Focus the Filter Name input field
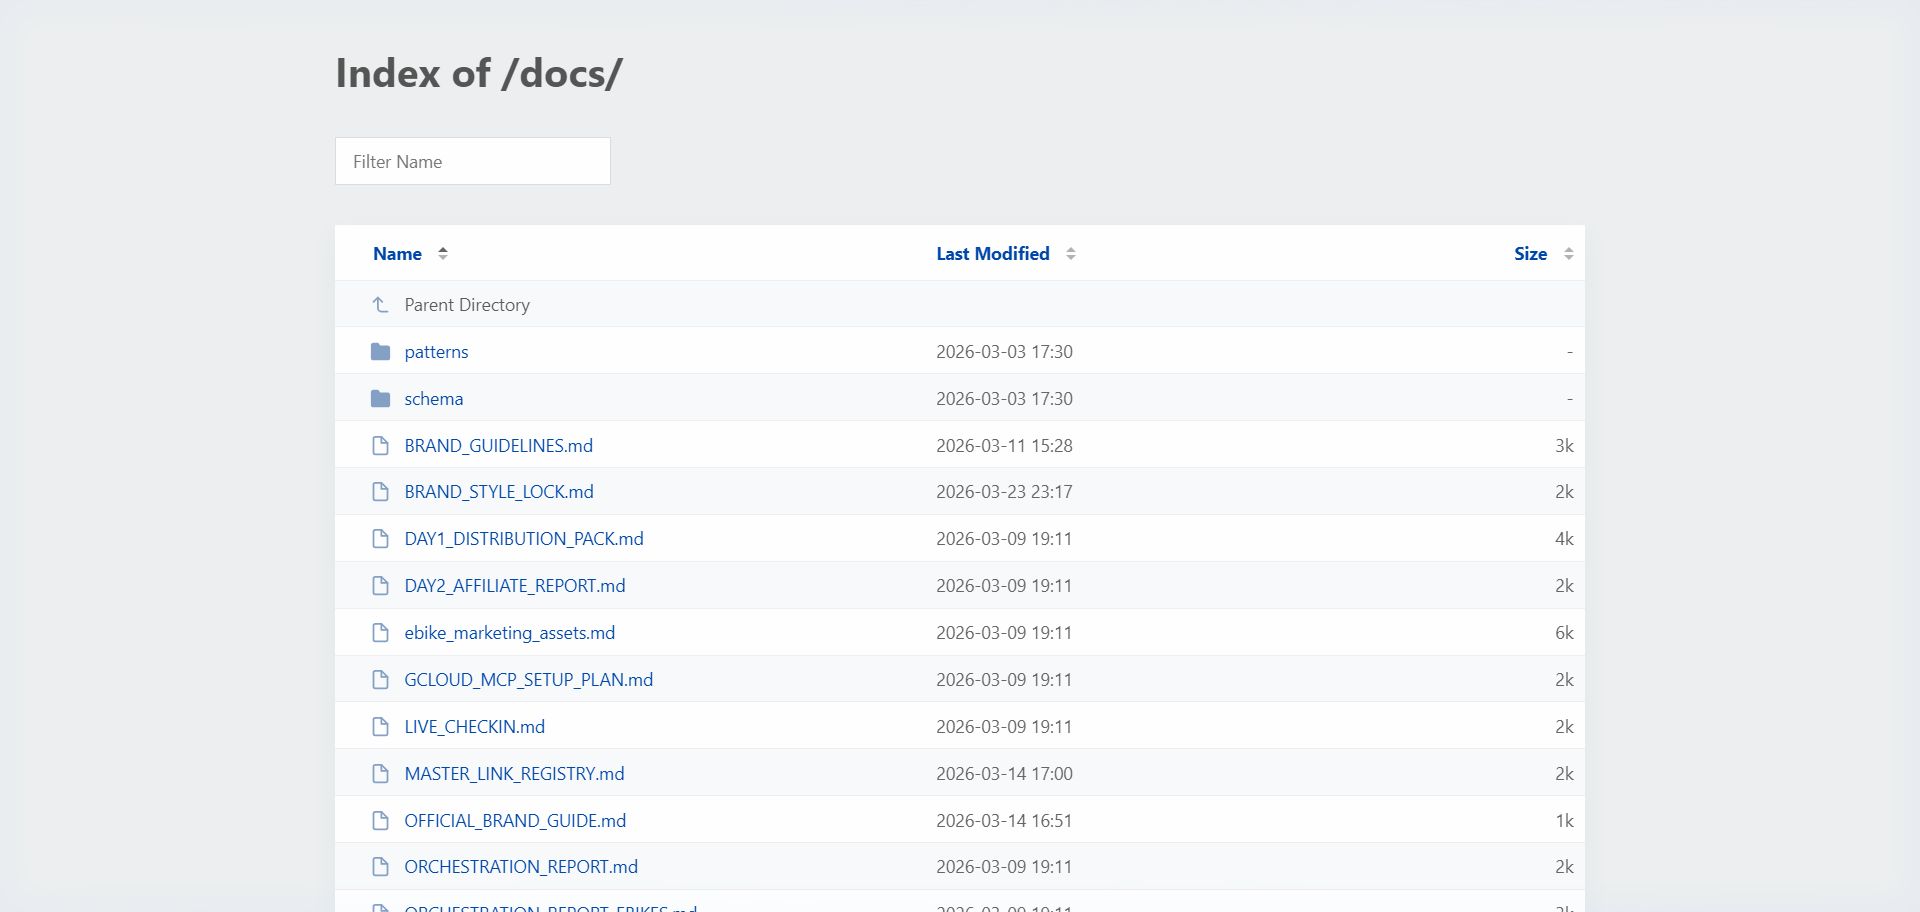1920x912 pixels. pos(472,161)
